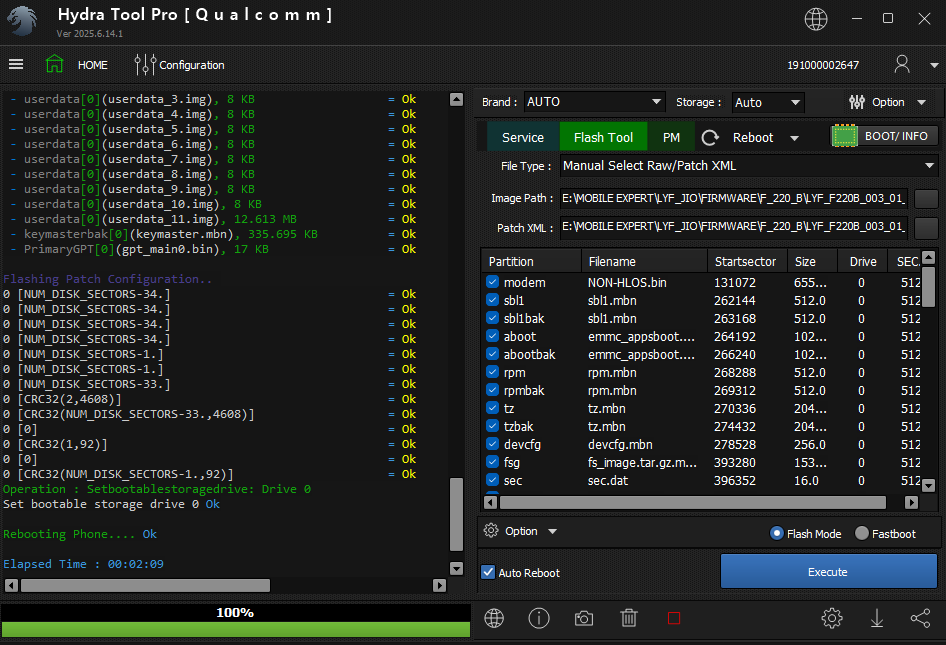
Task: Click log horizontal scroll right arrow
Action: pos(439,585)
